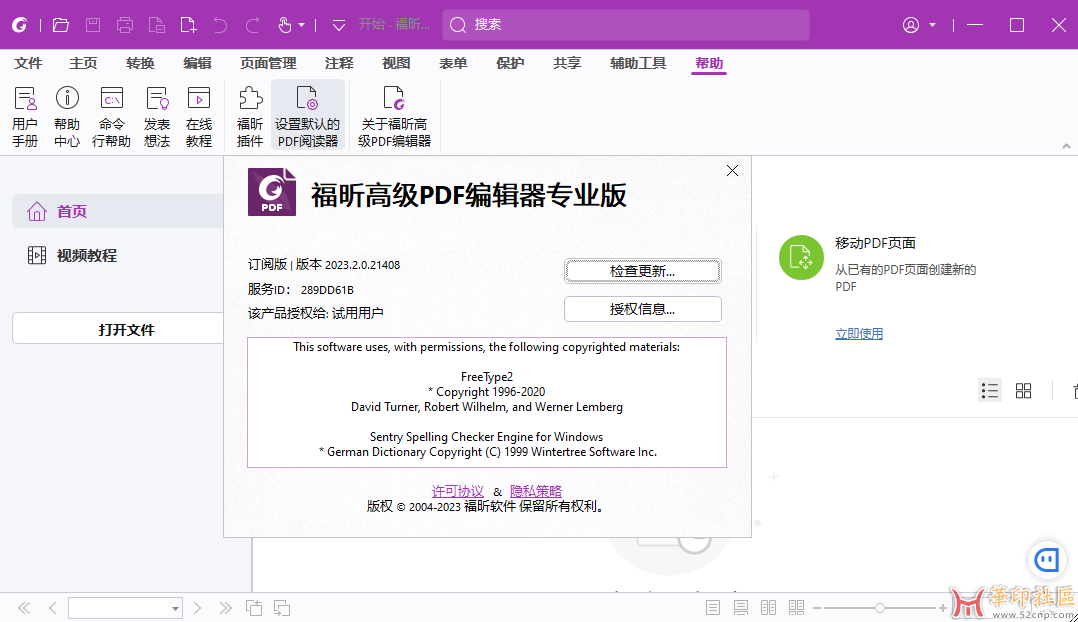Click the 立即使用 link
The width and height of the screenshot is (1078, 622).
click(859, 334)
